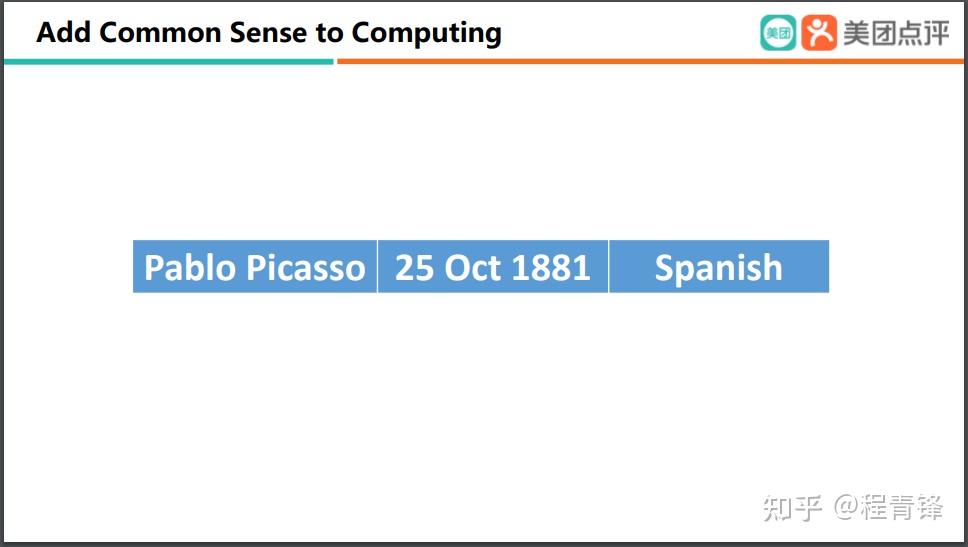Viewport: 968px width, 547px height.
Task: Click the teal underline below the title
Action: [x=169, y=62]
